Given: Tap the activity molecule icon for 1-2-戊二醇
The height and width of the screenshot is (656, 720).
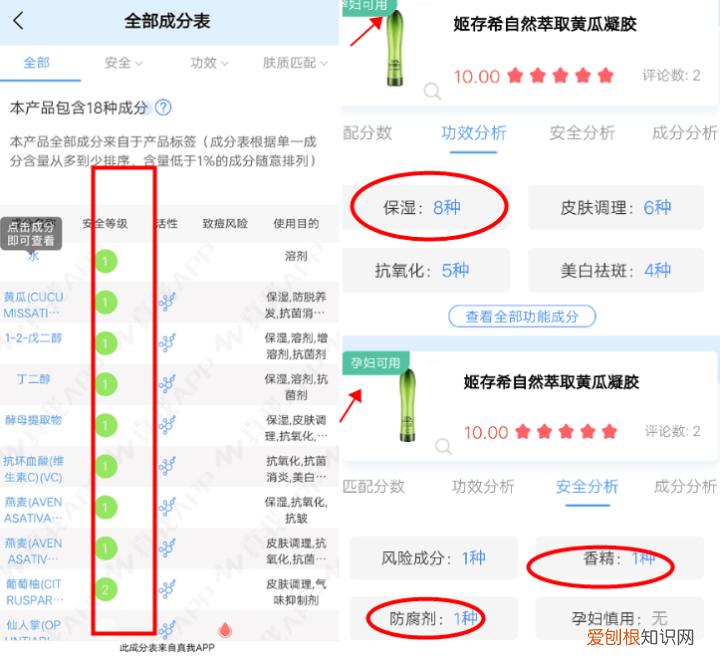Looking at the screenshot, I should pos(167,343).
